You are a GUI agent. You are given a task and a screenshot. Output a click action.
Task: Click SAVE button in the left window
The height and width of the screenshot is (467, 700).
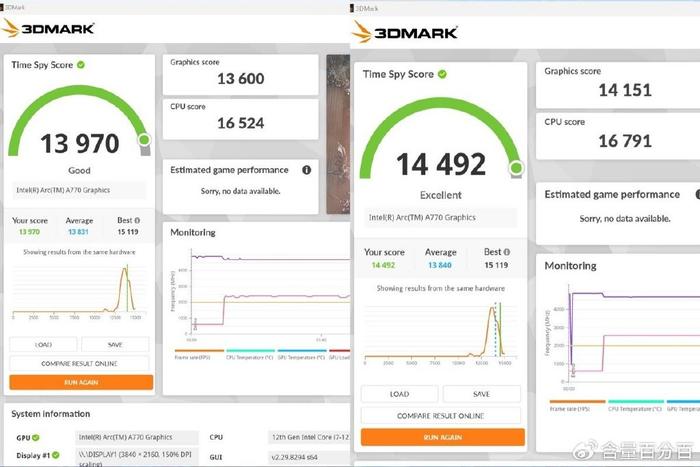(x=115, y=344)
